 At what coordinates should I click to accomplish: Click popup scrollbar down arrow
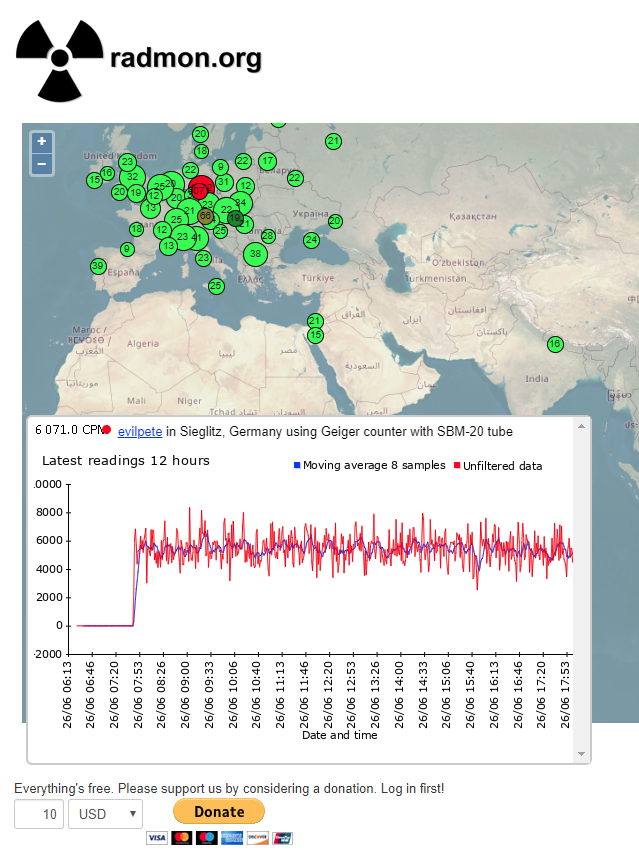click(x=581, y=754)
